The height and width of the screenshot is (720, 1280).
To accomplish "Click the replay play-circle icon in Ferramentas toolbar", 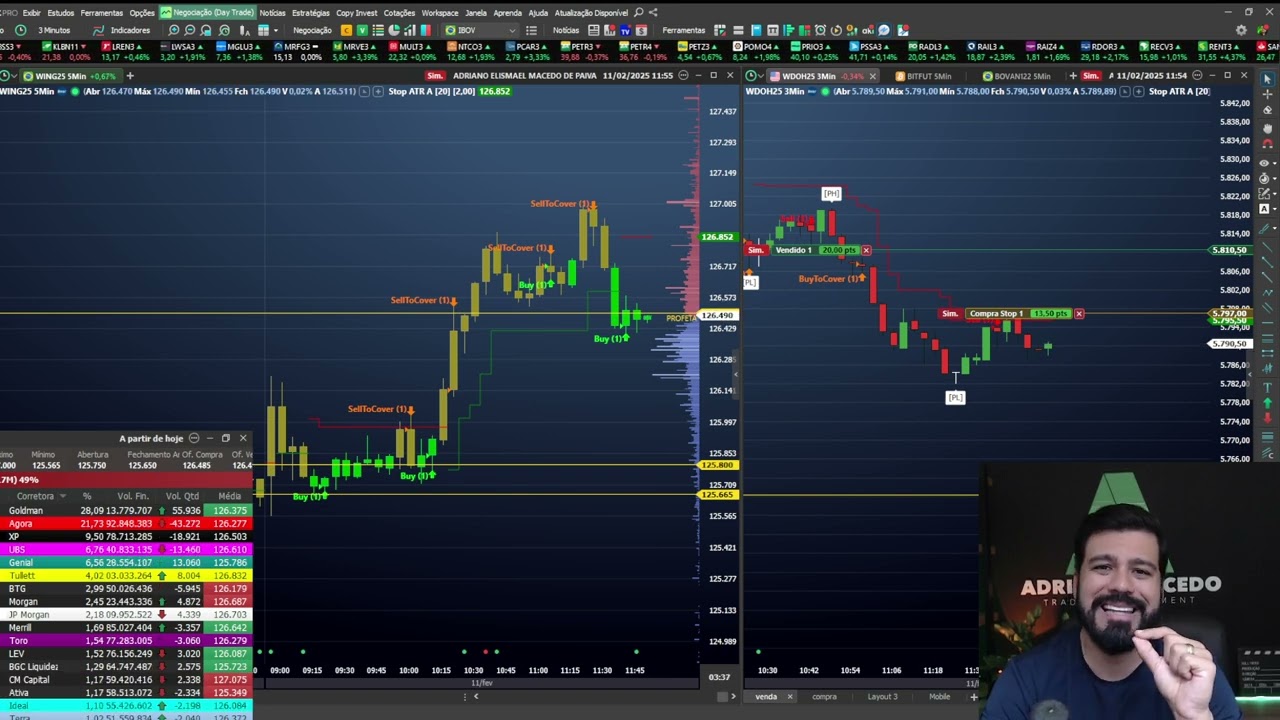I will (x=836, y=30).
